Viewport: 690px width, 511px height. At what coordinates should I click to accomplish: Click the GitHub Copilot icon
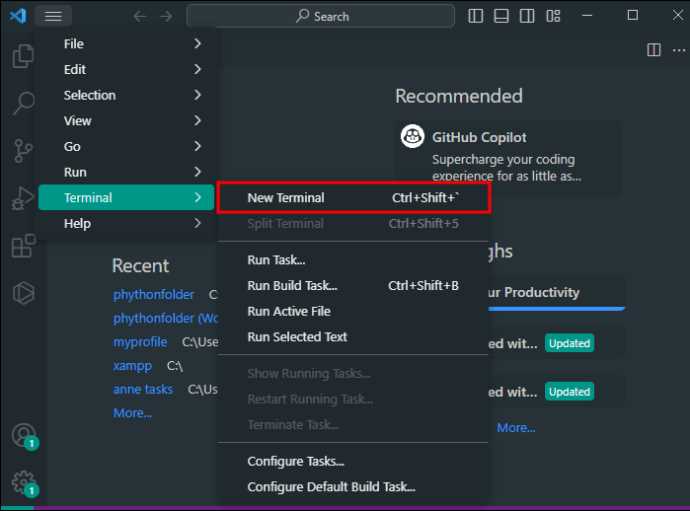point(412,136)
